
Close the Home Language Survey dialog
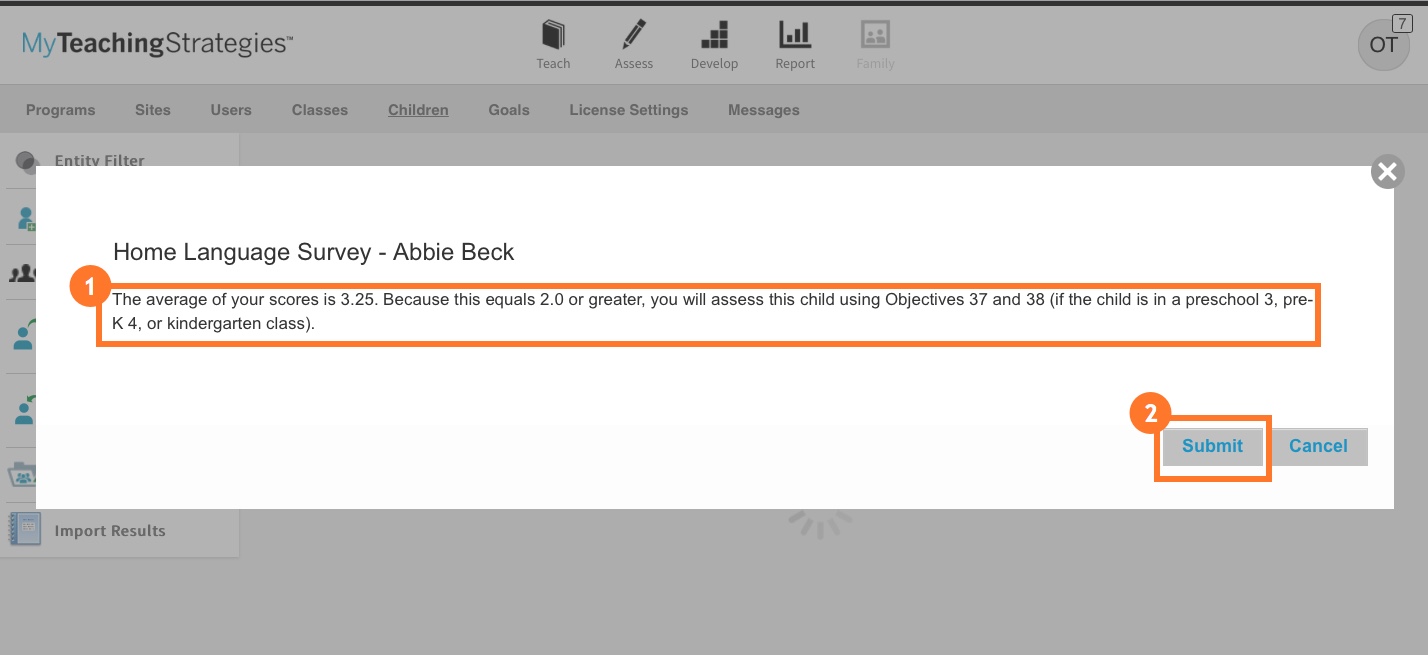click(x=1387, y=172)
